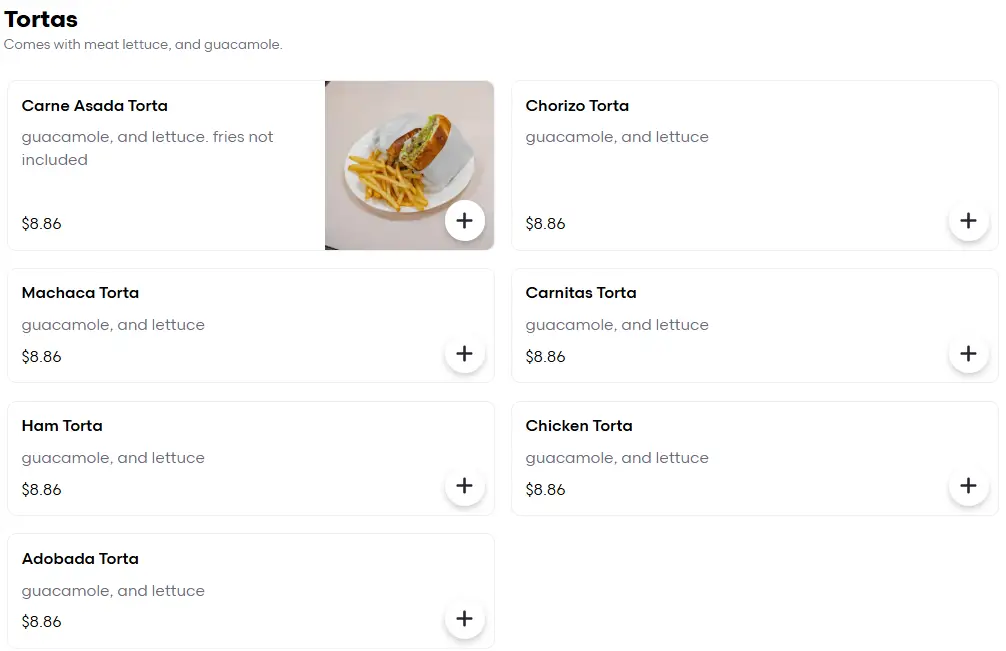
Task: Open the Chorizo Torta item title
Action: pyautogui.click(x=577, y=106)
